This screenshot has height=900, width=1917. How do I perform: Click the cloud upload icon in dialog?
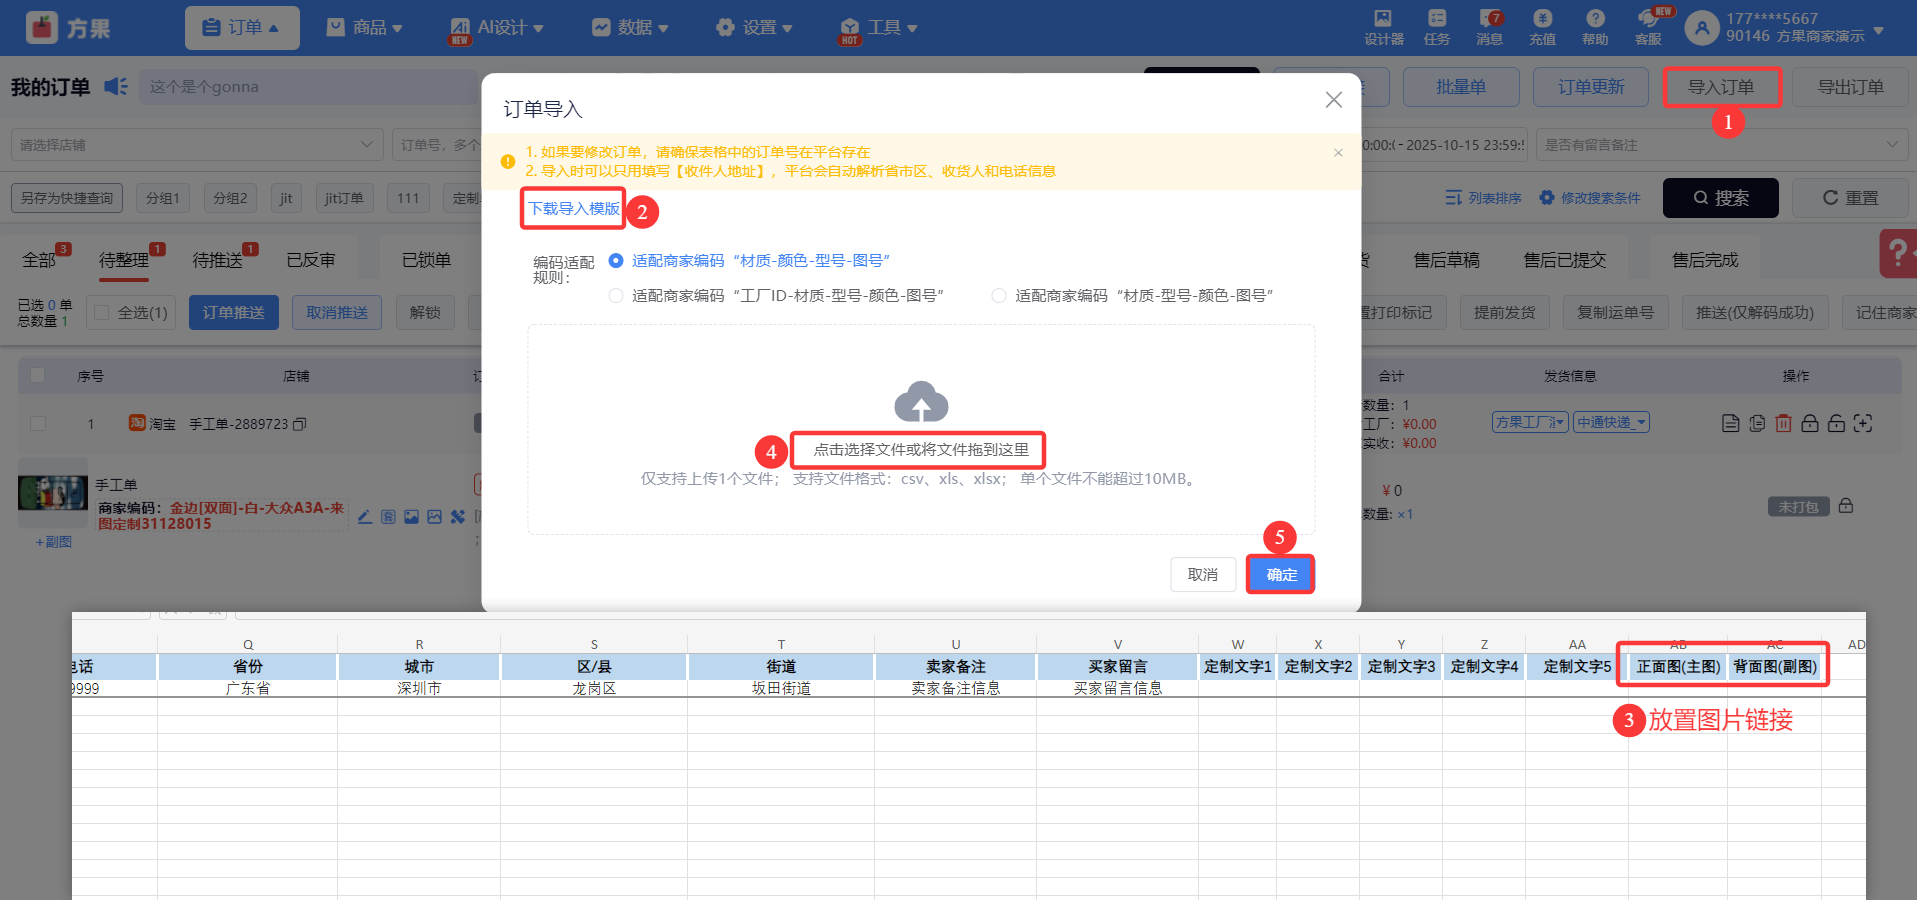pos(921,402)
